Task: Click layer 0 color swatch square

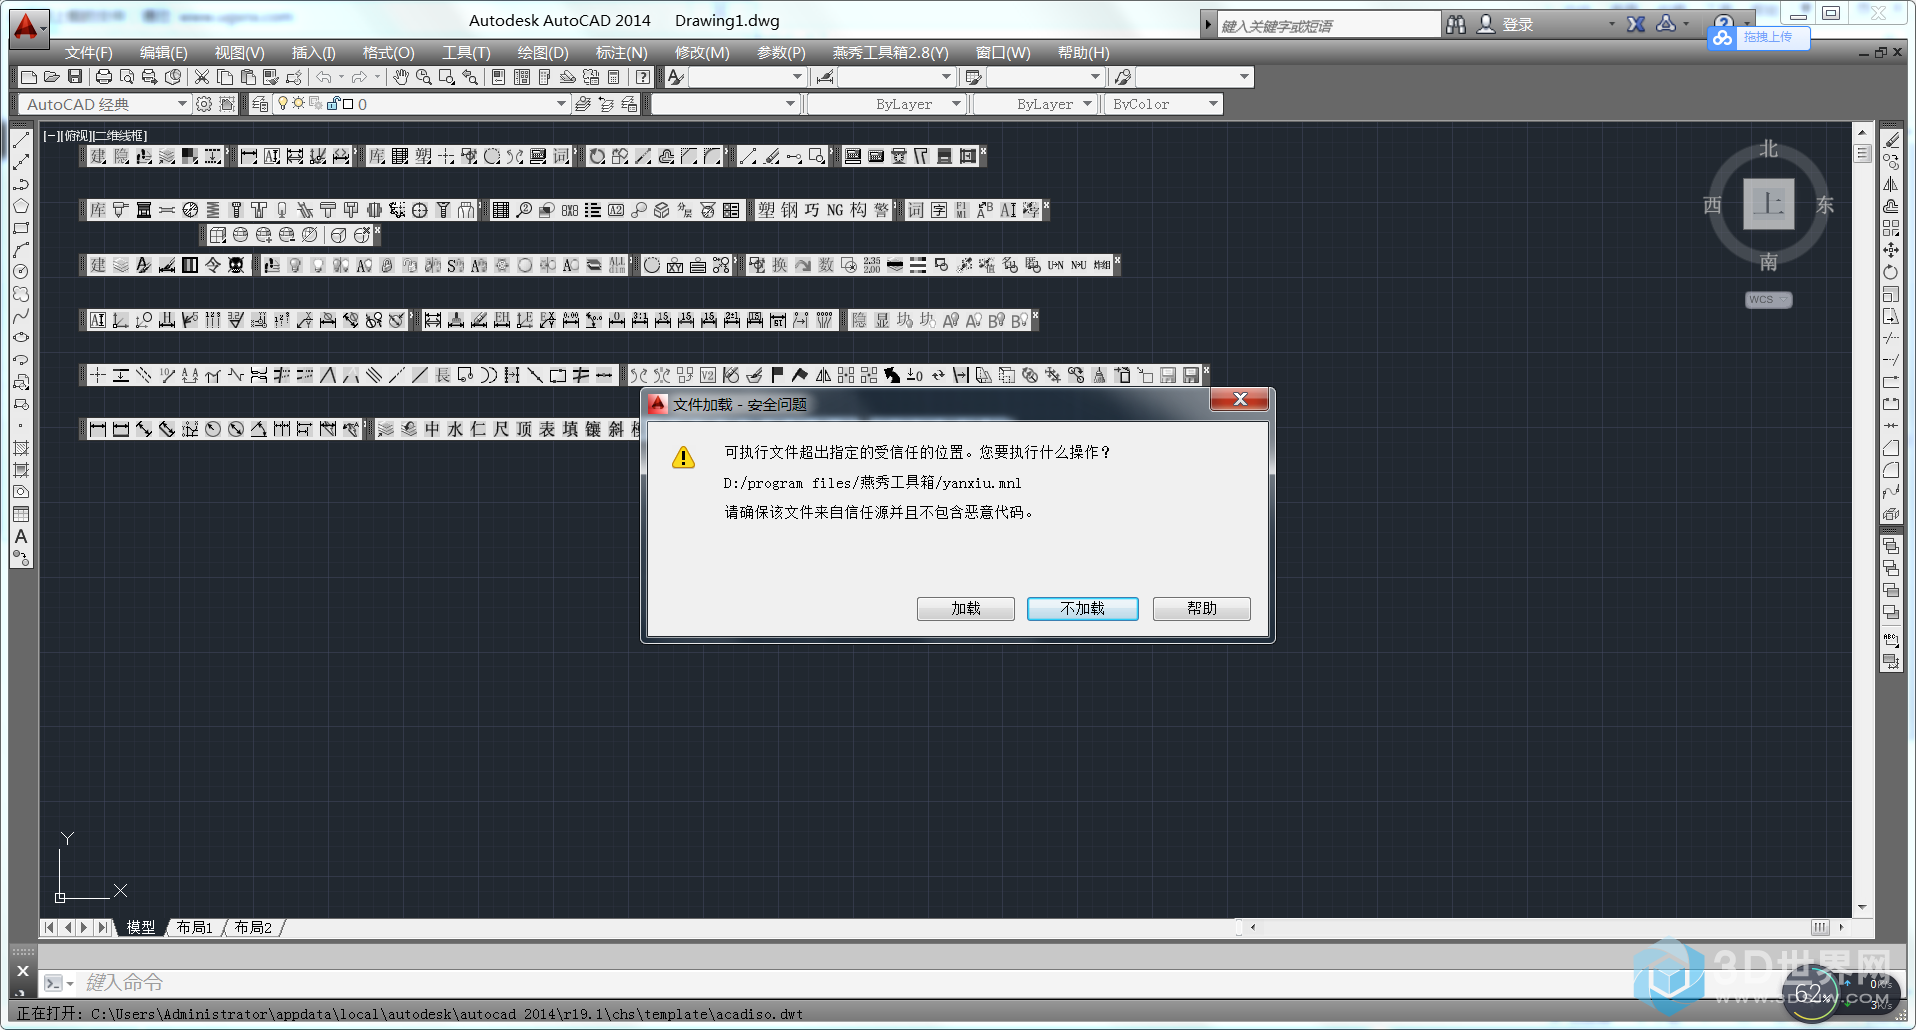Action: coord(348,104)
